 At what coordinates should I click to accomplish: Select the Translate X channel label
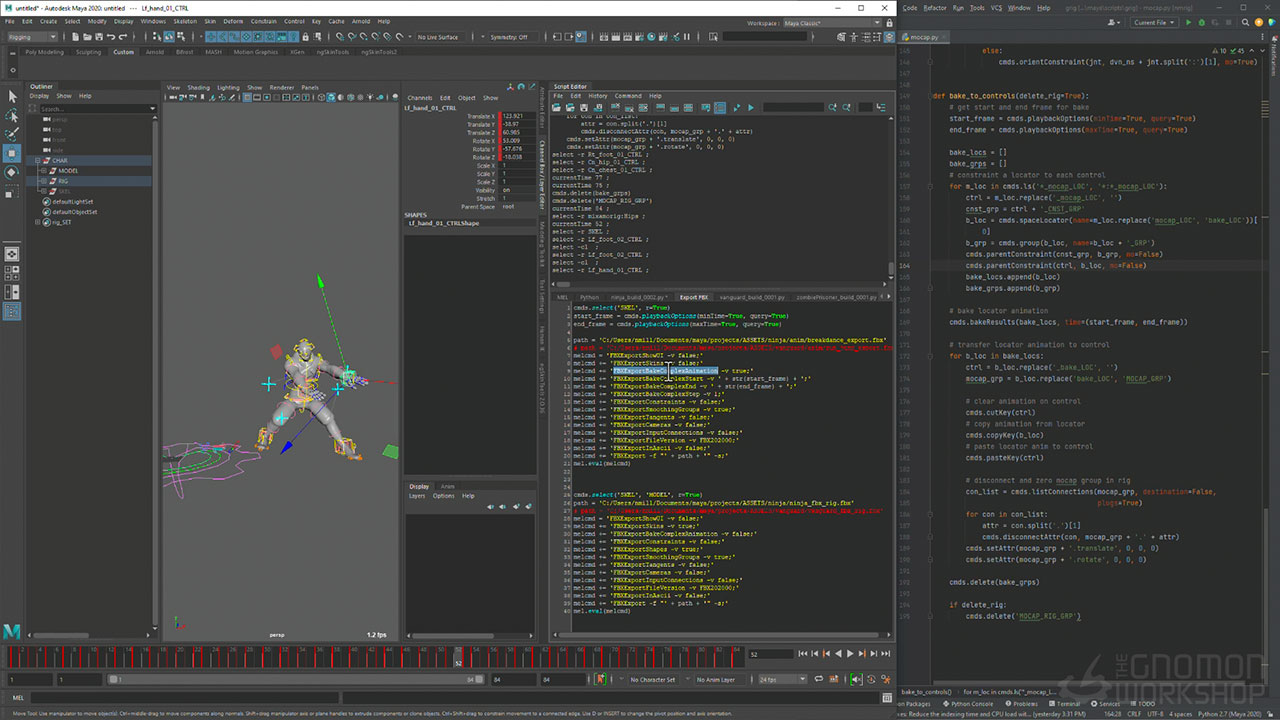(480, 116)
